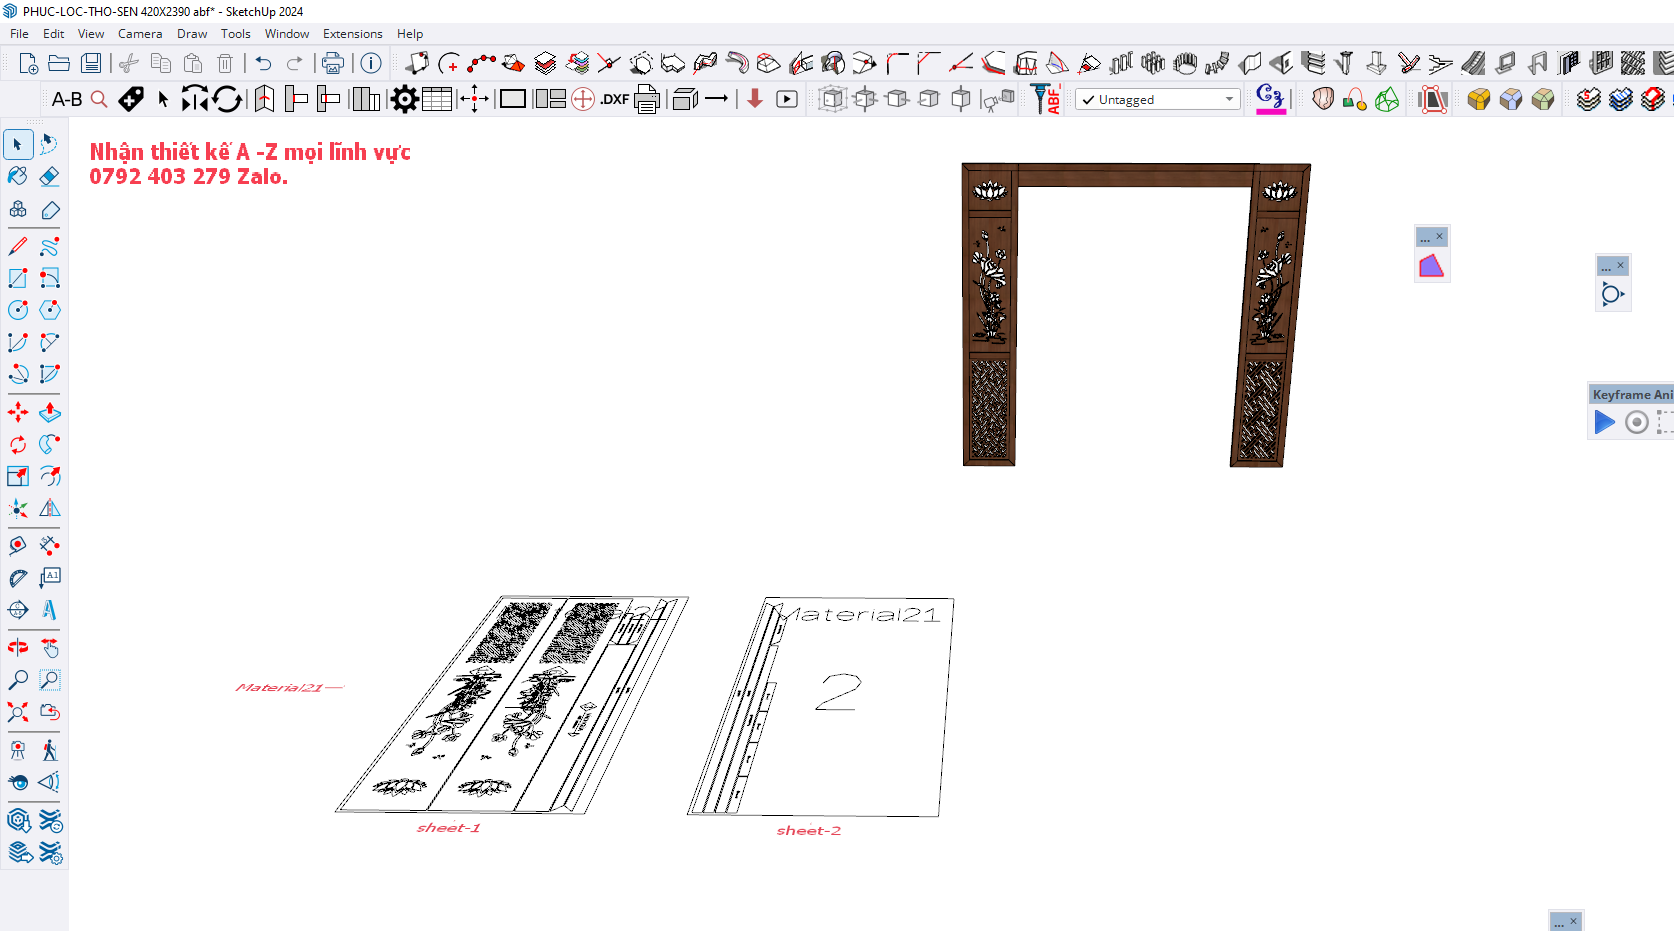Open the Window menu
Image resolution: width=1674 pixels, height=931 pixels.
coord(287,34)
